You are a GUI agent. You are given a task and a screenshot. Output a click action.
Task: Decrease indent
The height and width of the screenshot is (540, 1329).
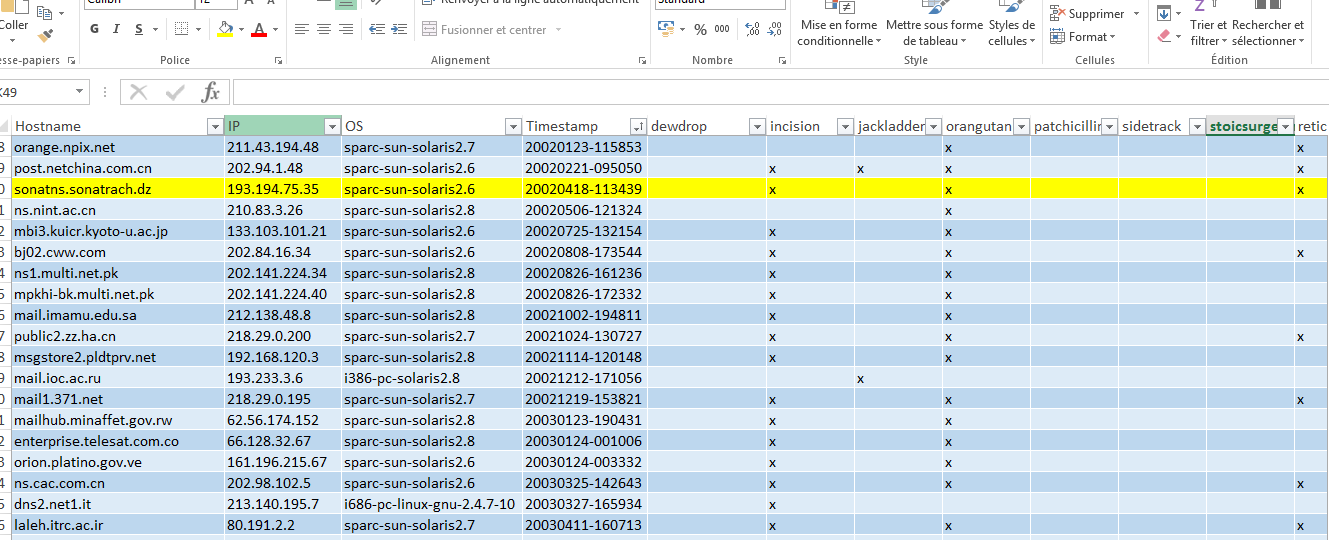pyautogui.click(x=375, y=29)
